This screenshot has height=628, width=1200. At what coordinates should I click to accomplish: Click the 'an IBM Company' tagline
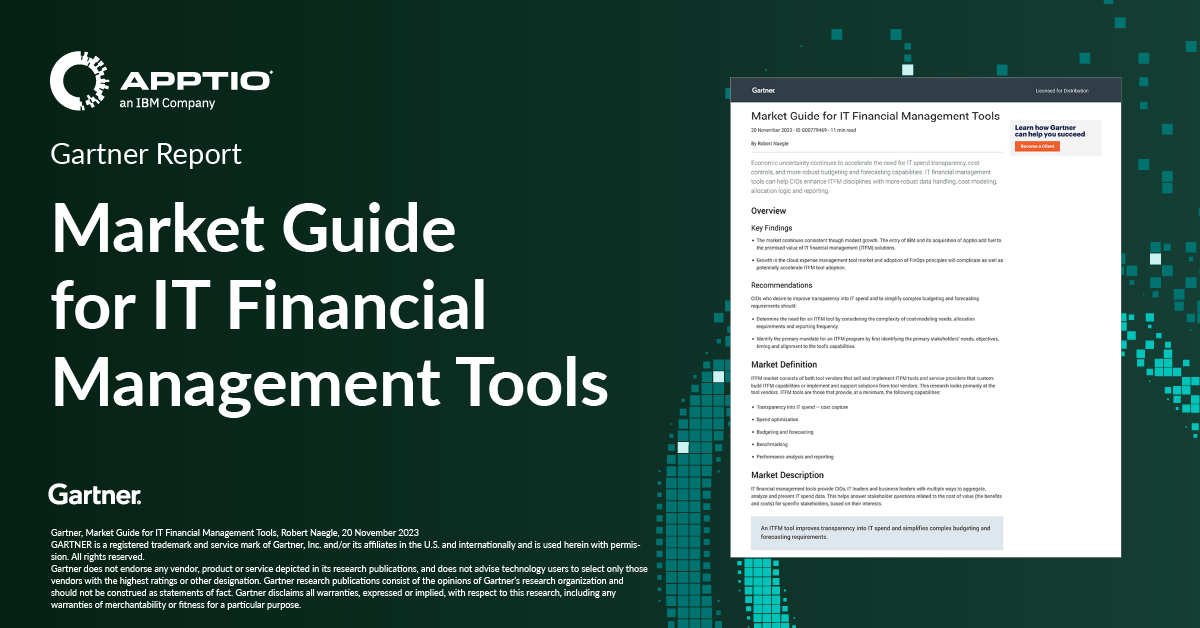point(167,102)
